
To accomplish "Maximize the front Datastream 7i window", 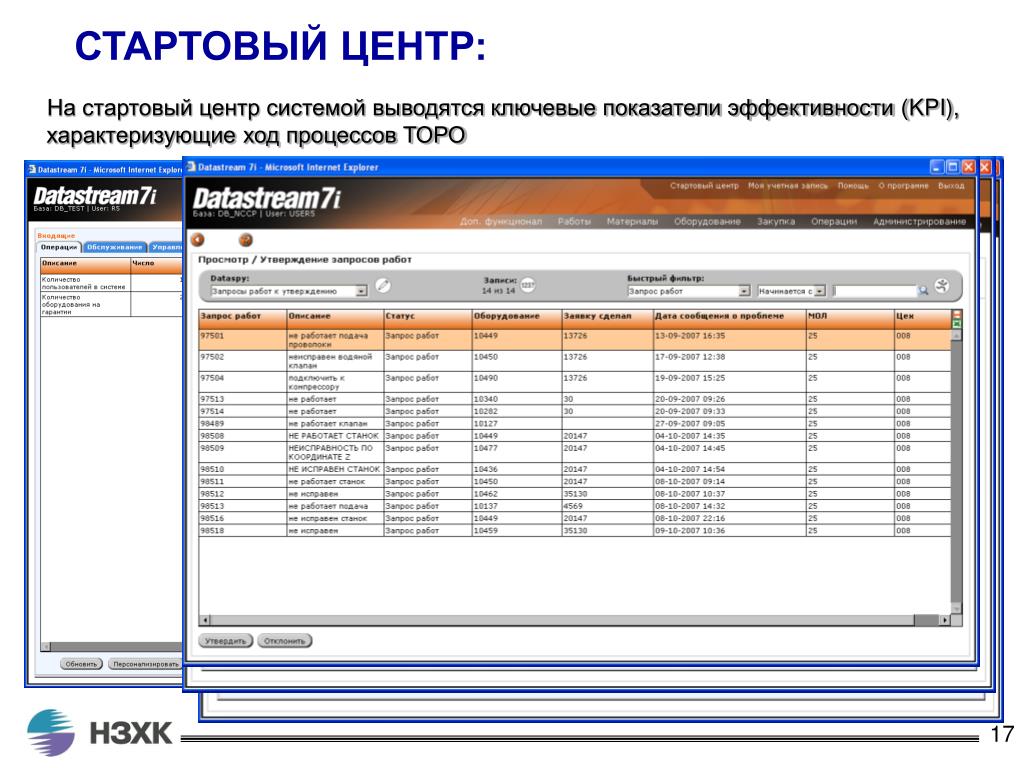I will (x=952, y=167).
